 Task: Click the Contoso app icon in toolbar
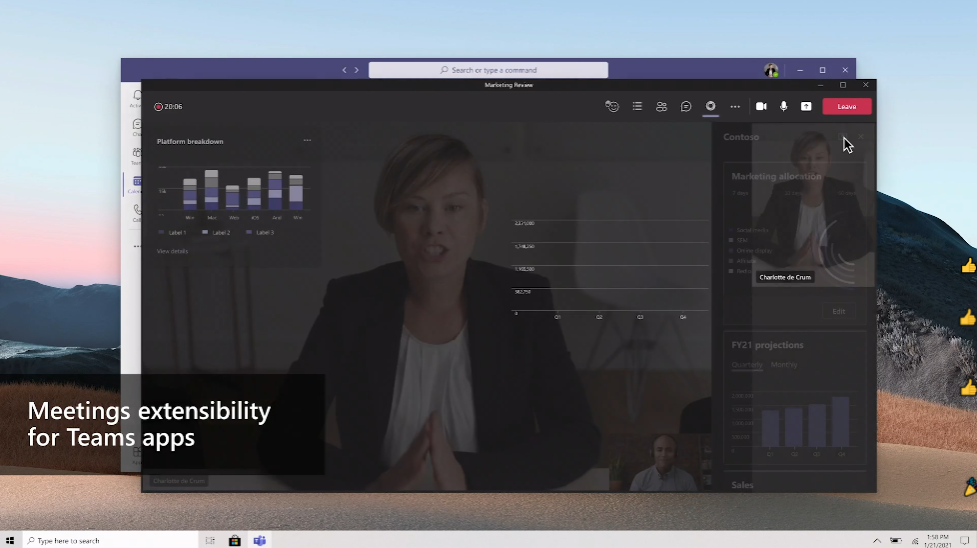point(710,106)
